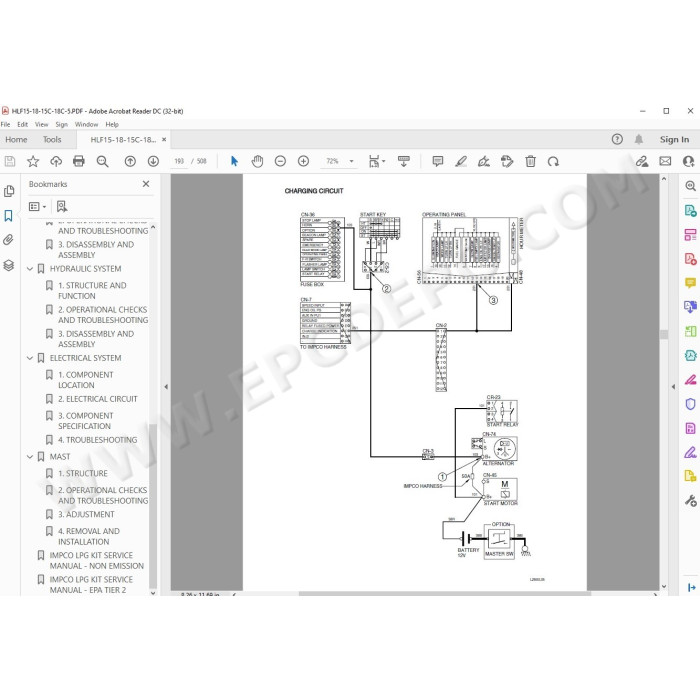This screenshot has height=700, width=700.
Task: Click the page number field showing 193
Action: pos(179,161)
